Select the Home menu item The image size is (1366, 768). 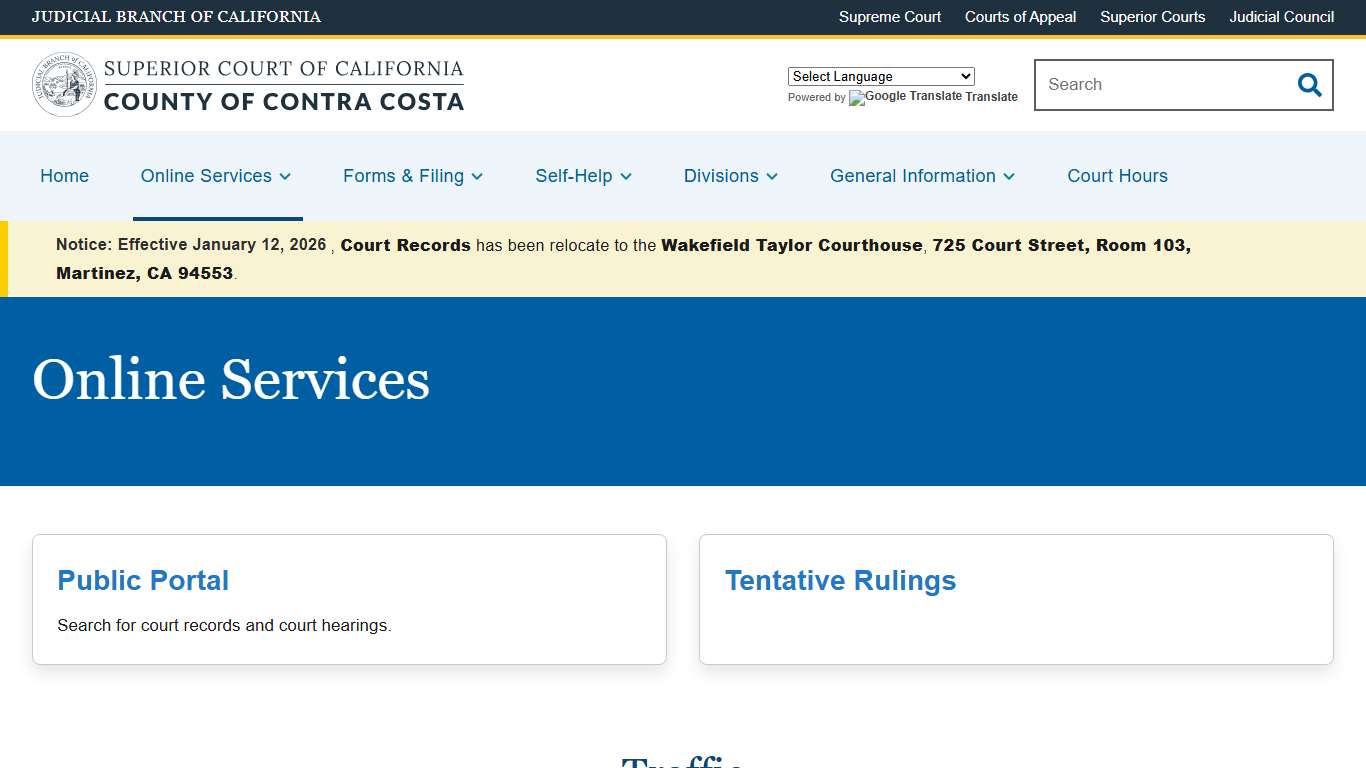click(64, 176)
